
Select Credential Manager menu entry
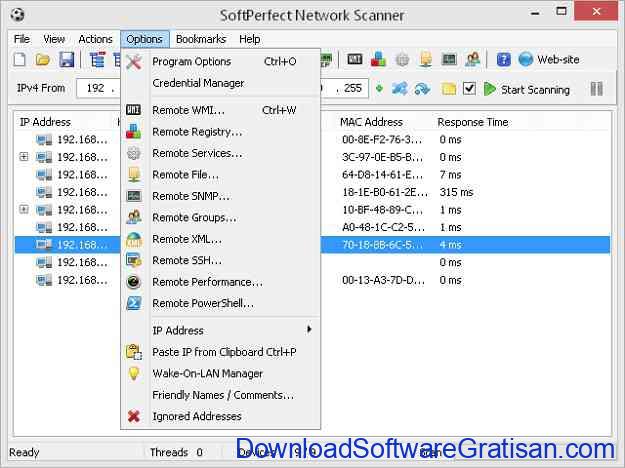[x=220, y=83]
